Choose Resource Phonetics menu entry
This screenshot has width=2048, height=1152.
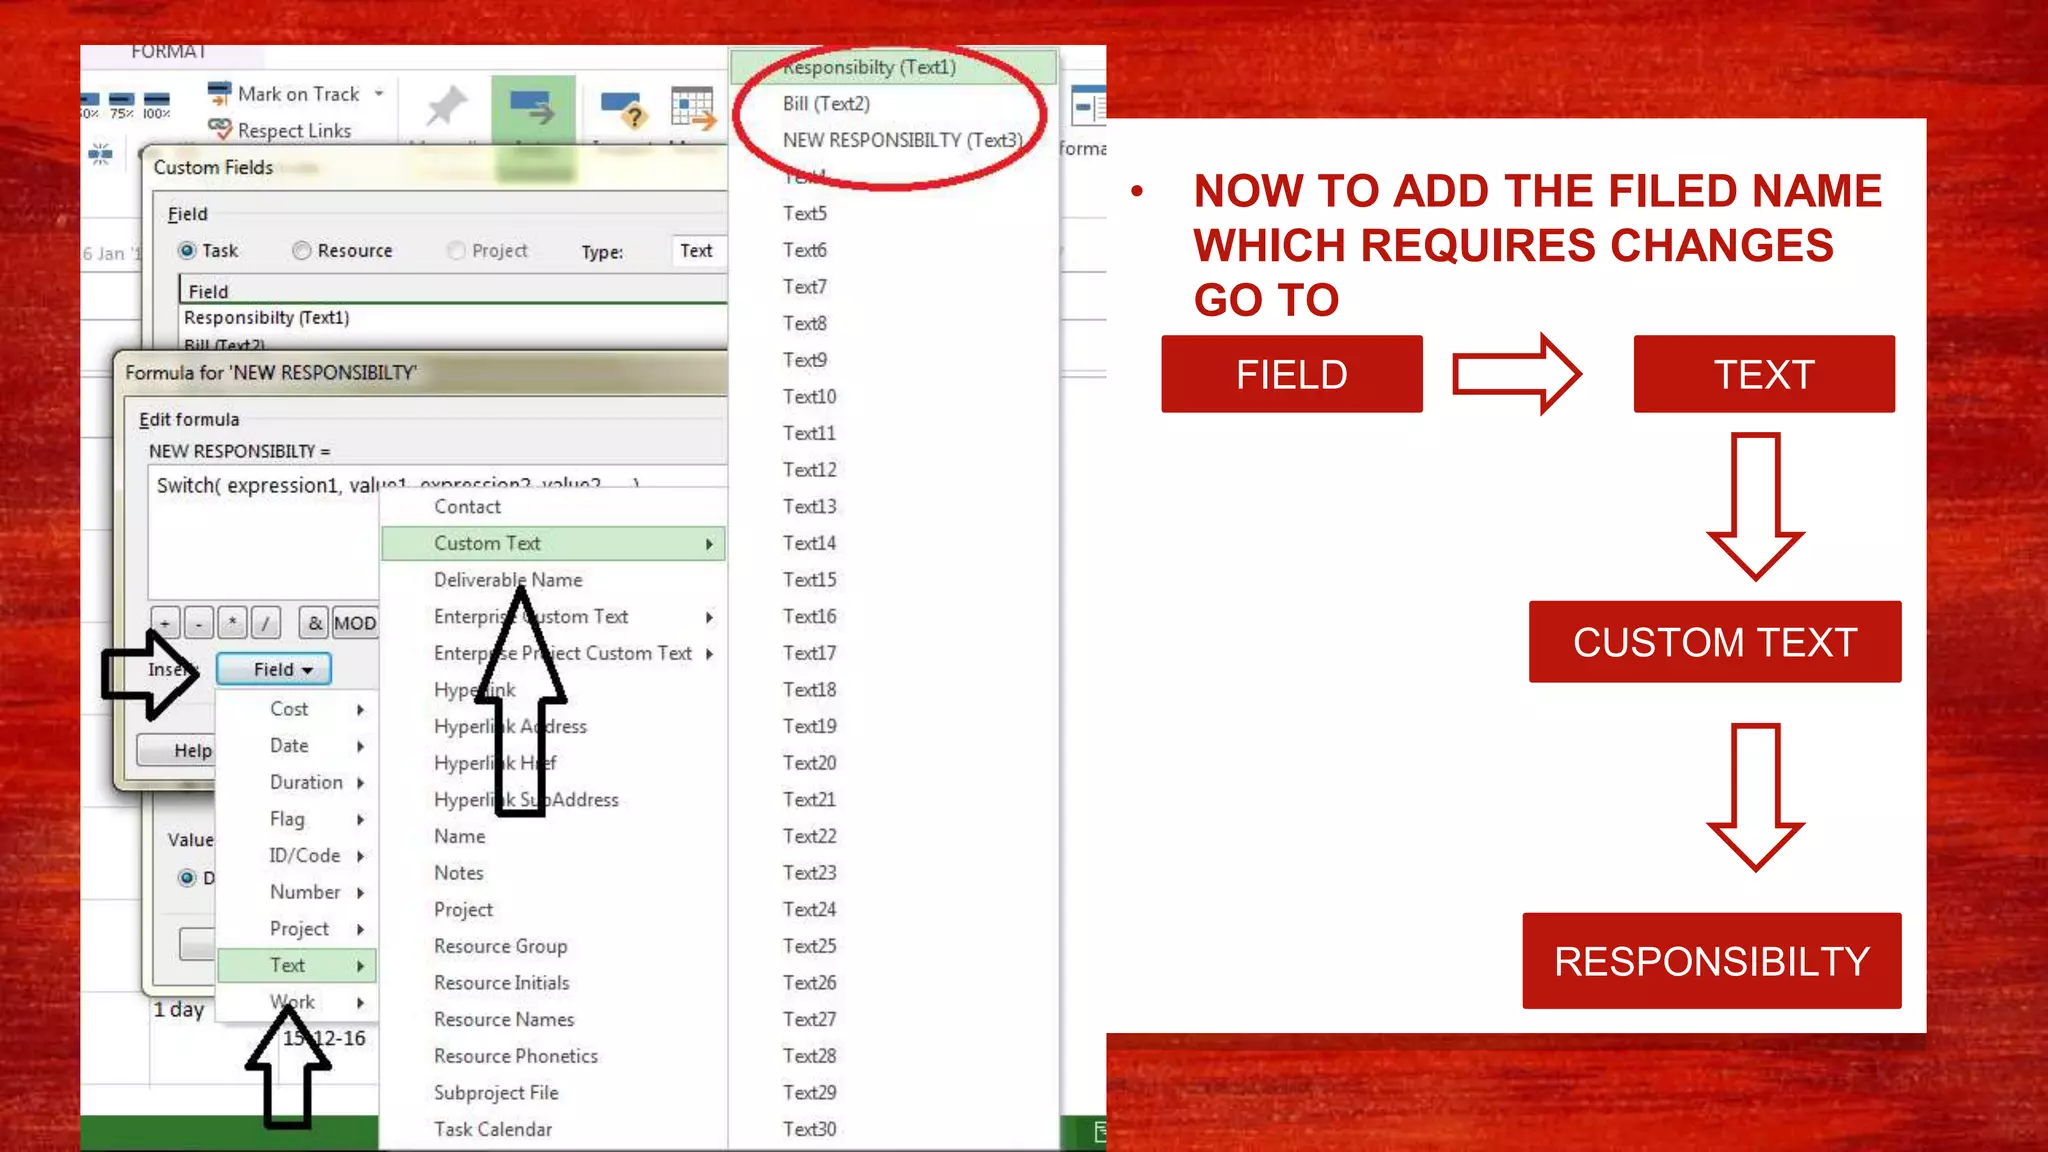point(553,1056)
